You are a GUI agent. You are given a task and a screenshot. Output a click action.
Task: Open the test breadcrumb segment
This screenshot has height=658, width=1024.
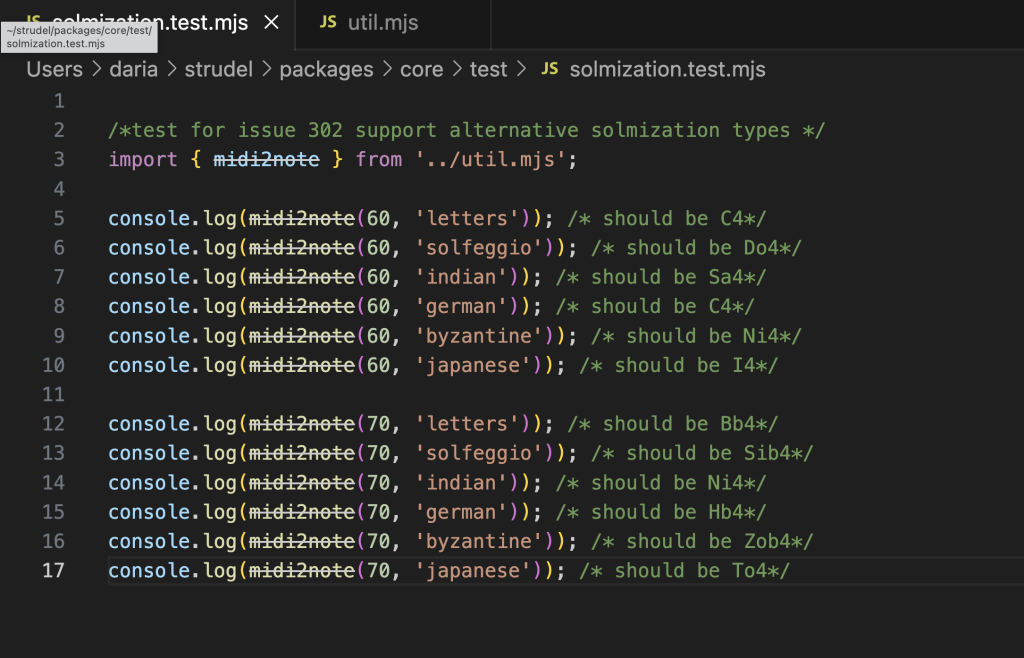[x=488, y=69]
